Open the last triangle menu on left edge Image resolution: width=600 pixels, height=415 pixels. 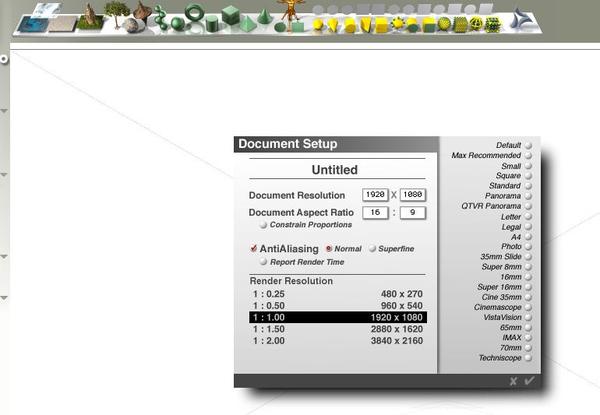coord(4,298)
